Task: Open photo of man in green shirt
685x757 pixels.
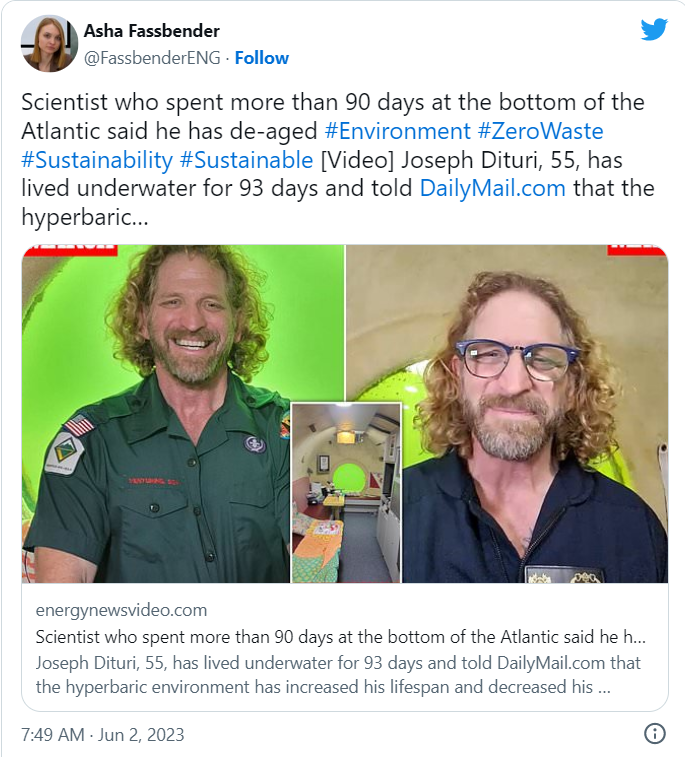Action: click(x=156, y=413)
